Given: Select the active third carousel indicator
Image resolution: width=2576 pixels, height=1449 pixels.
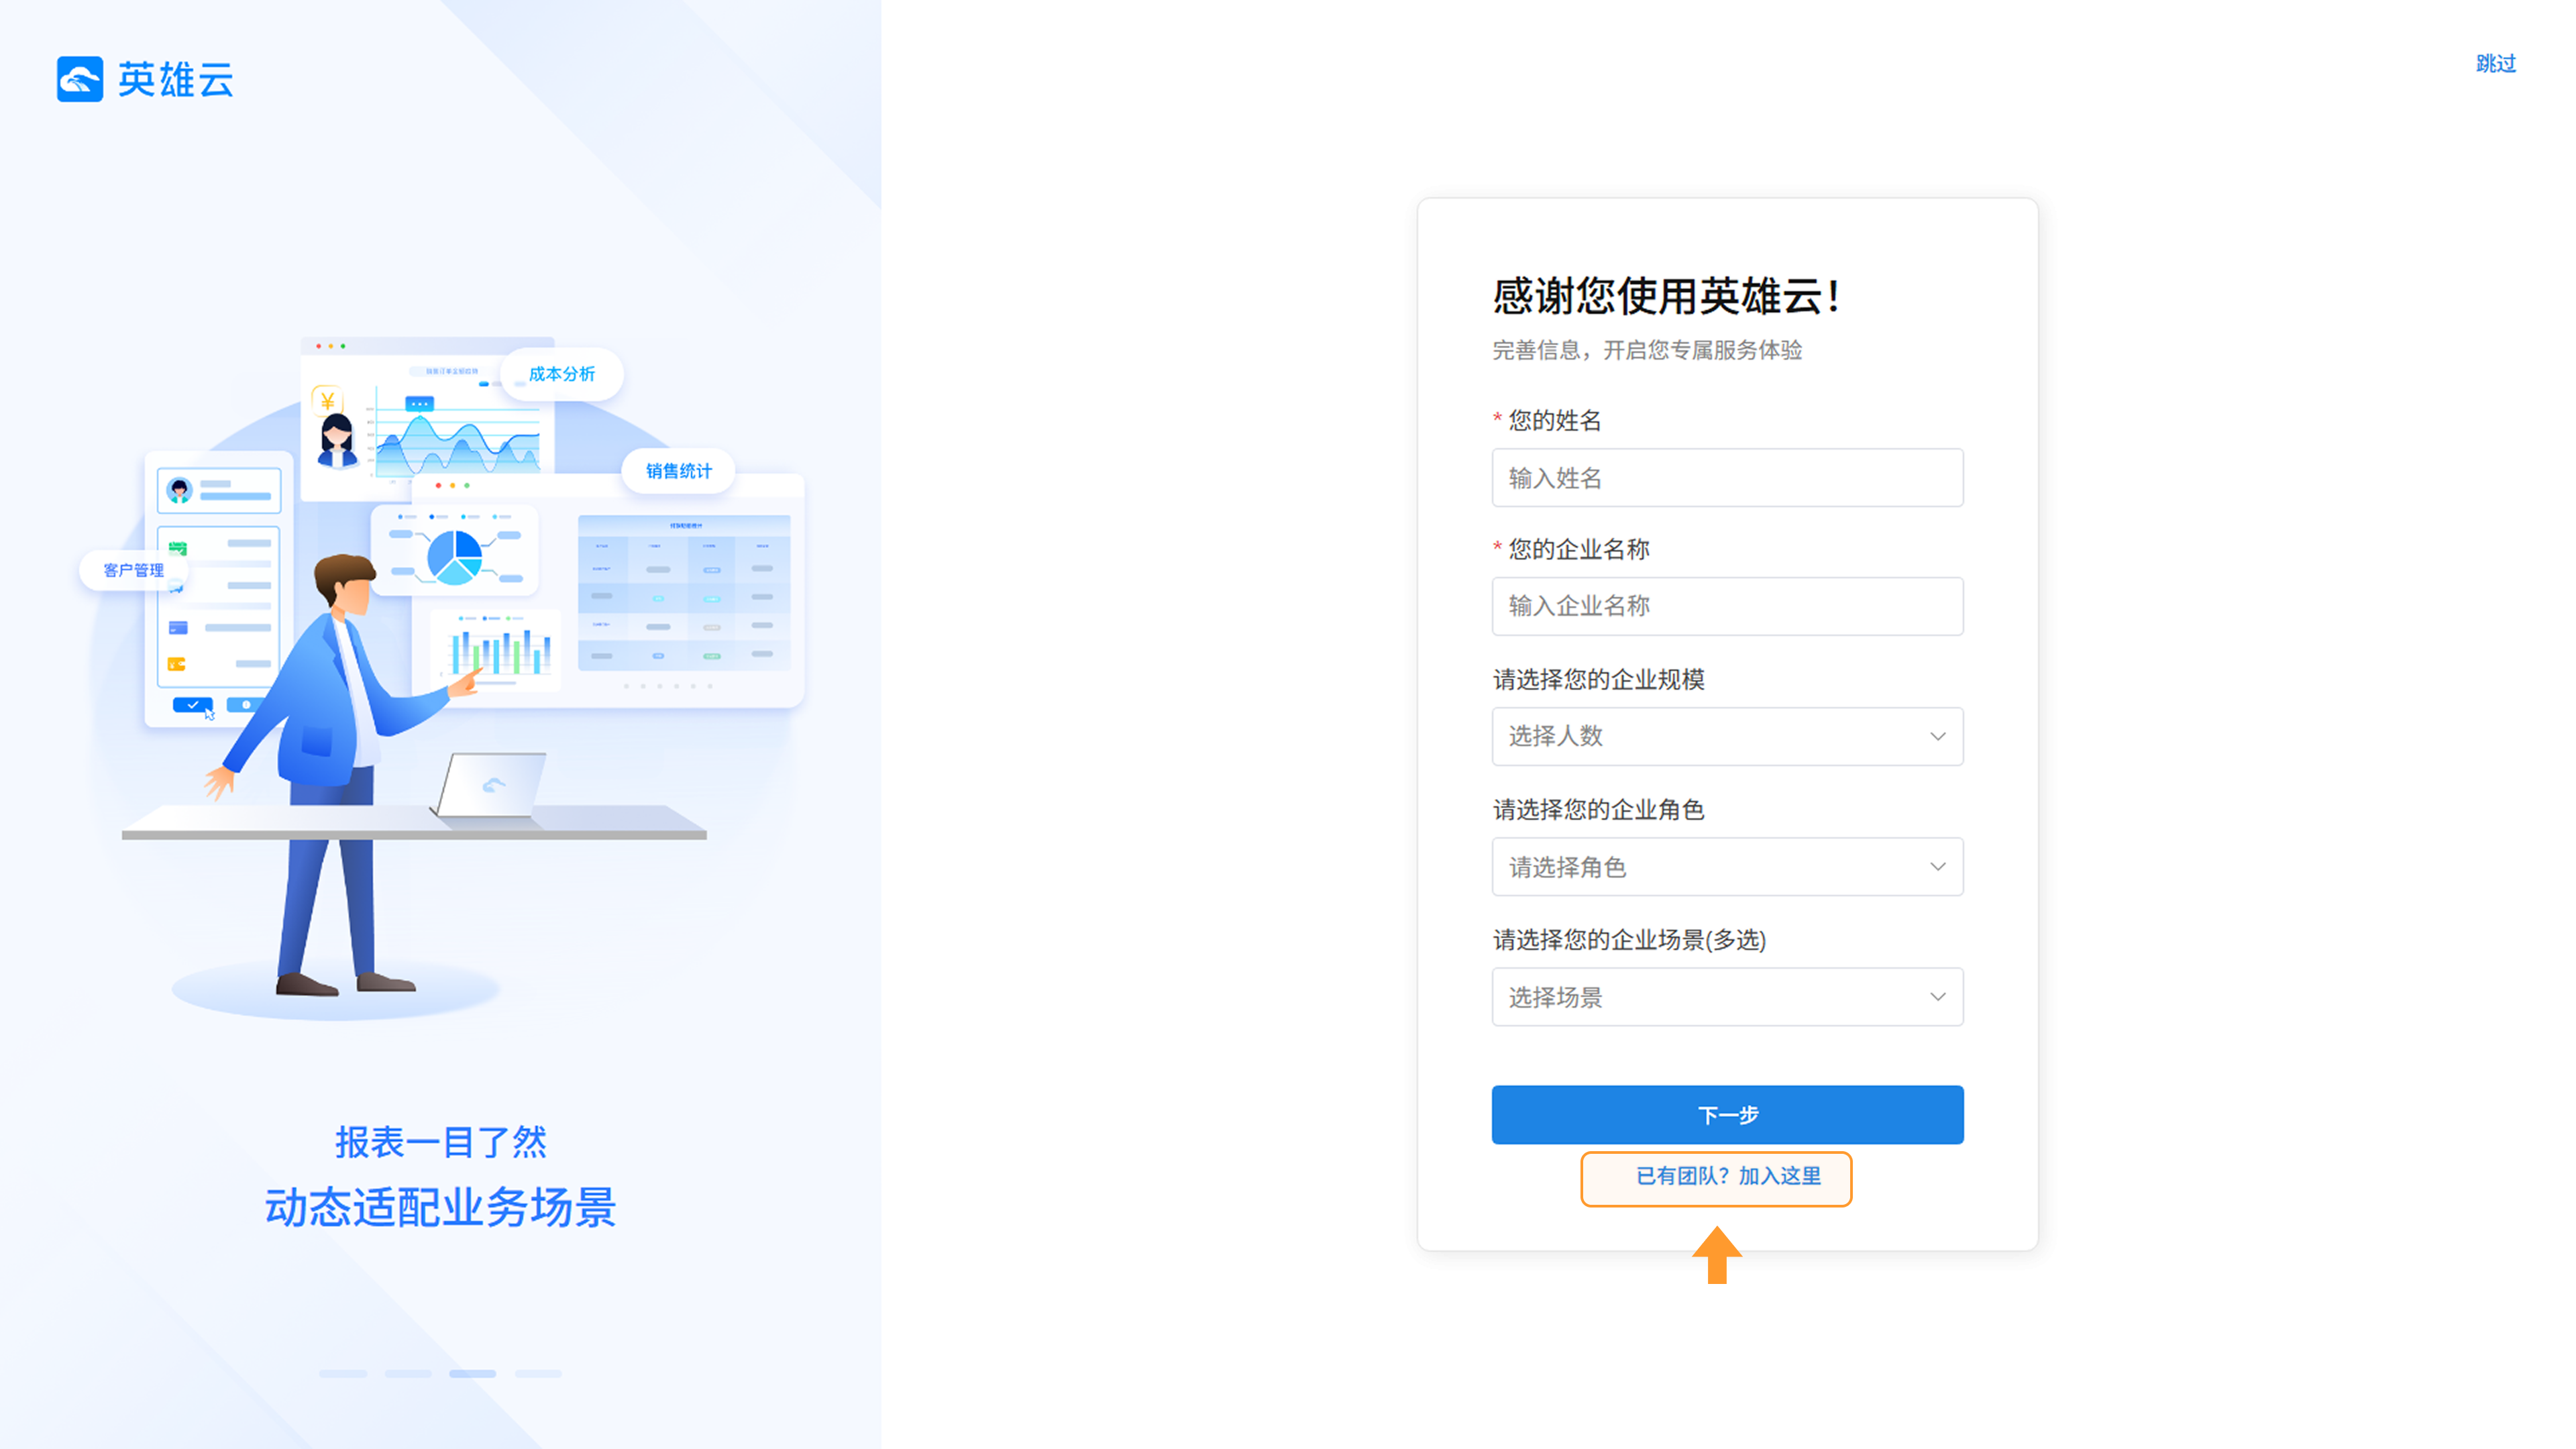Looking at the screenshot, I should [x=472, y=1374].
